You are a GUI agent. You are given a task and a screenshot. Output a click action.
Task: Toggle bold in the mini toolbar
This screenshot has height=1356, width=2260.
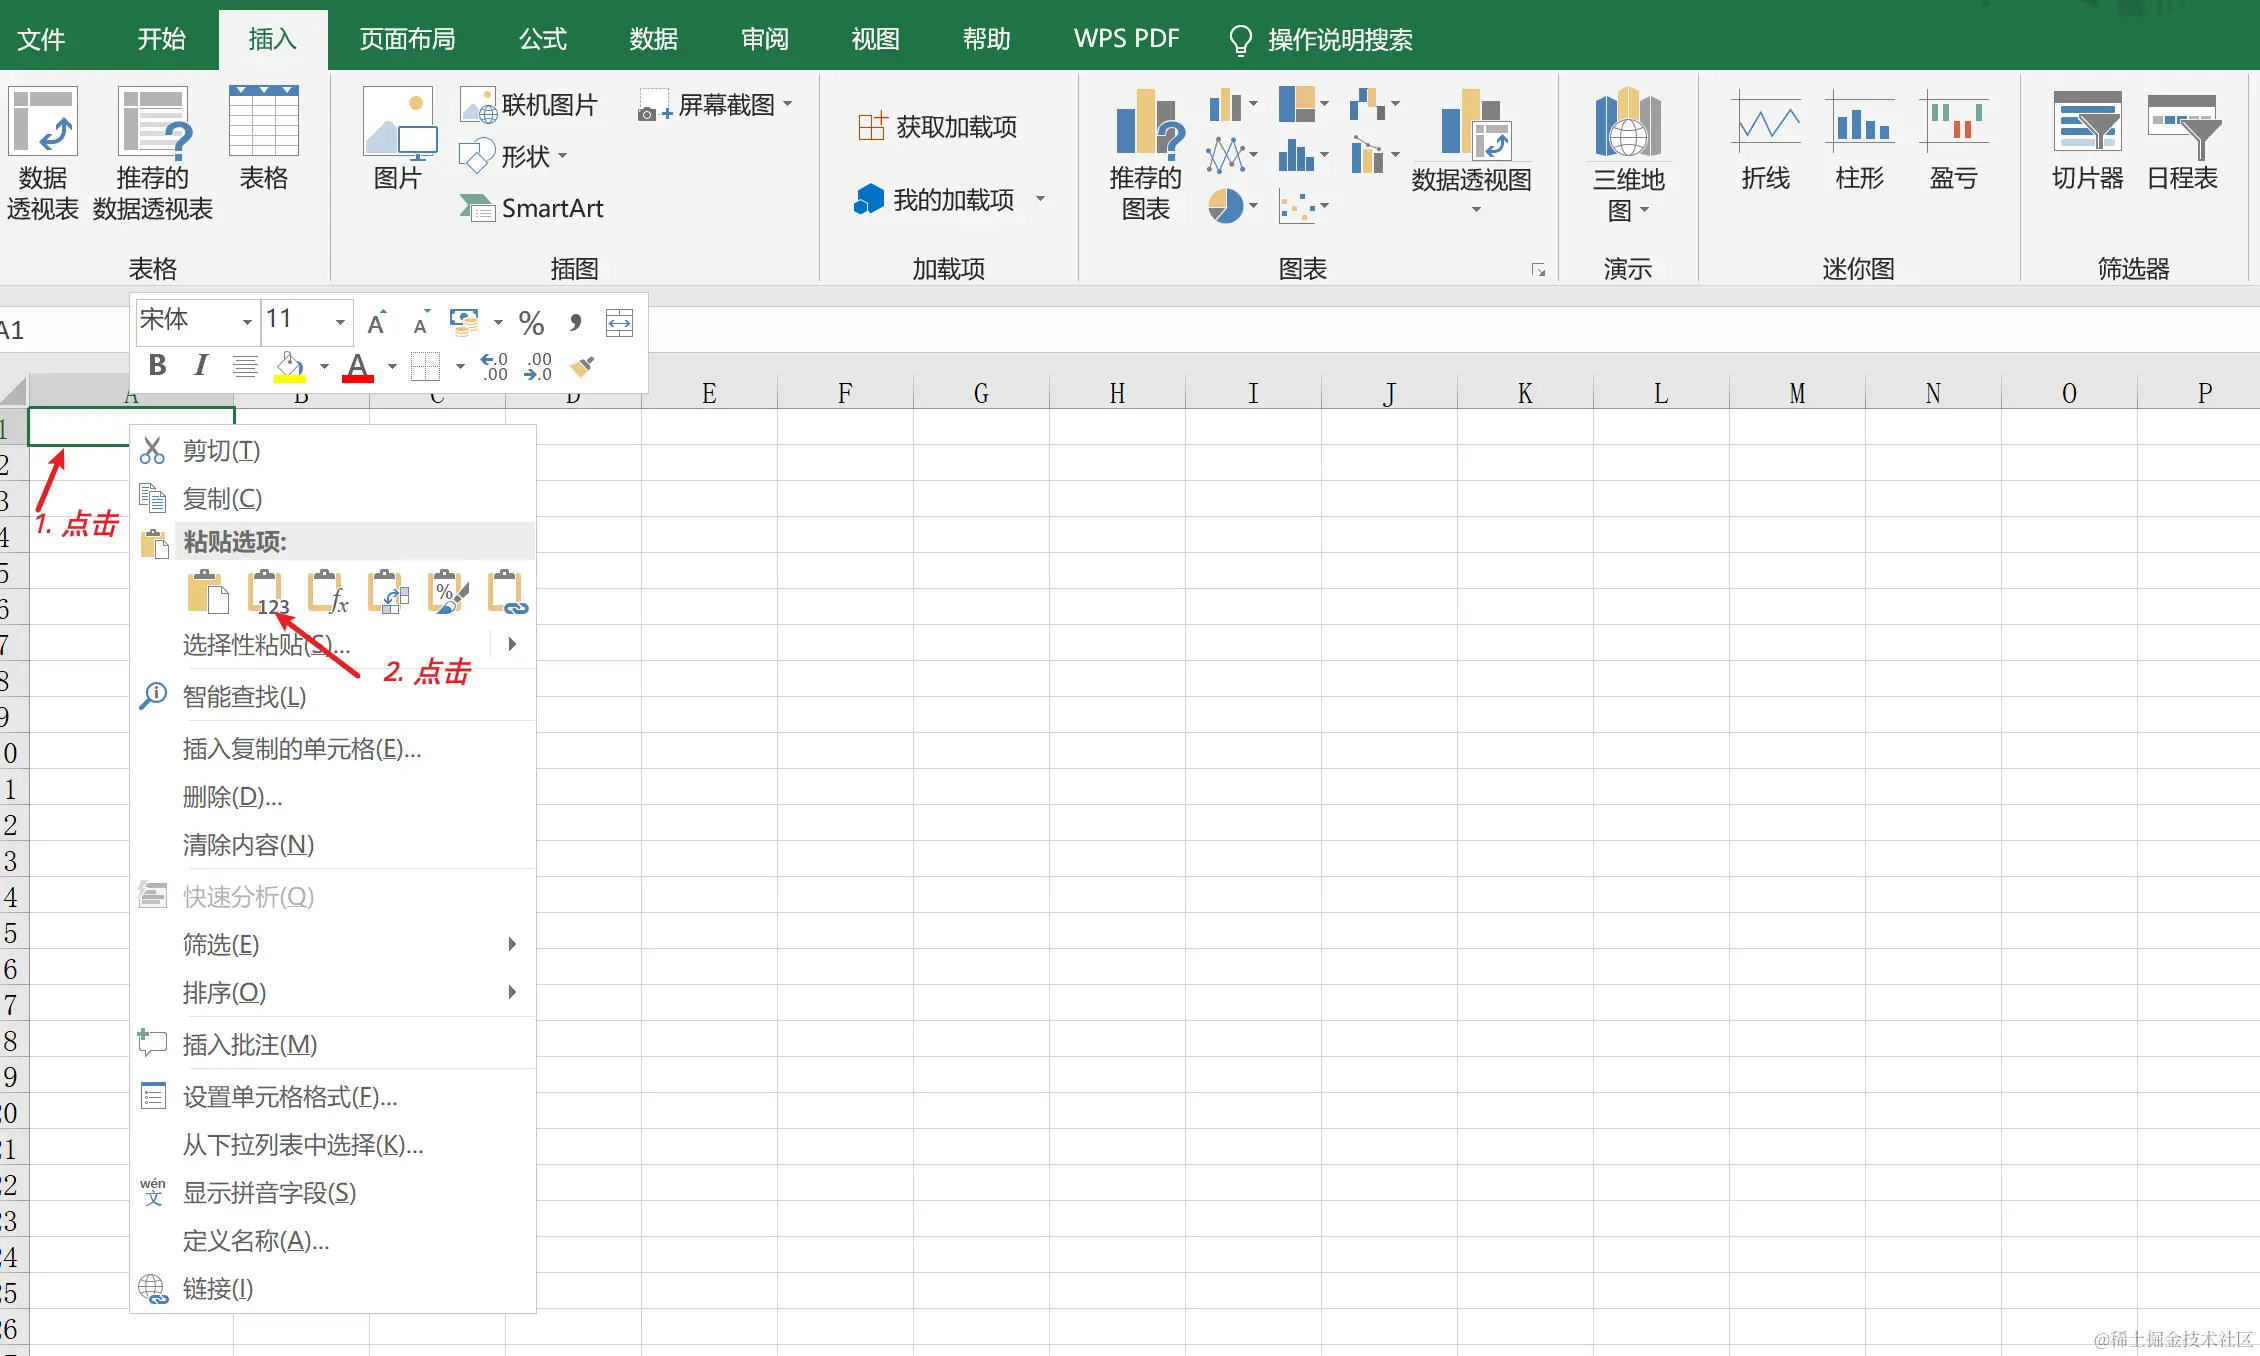[x=157, y=366]
